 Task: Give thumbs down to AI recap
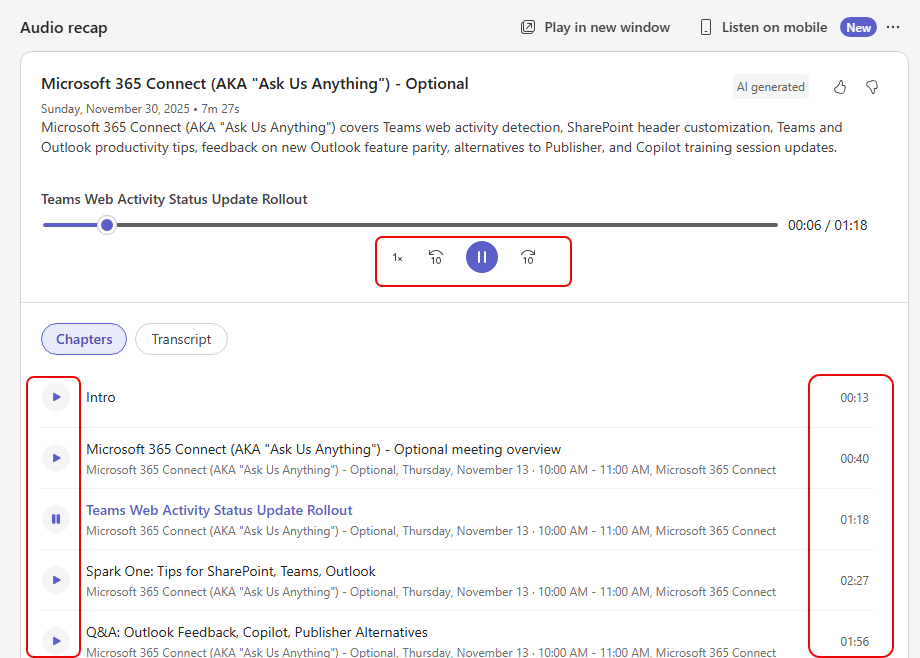click(872, 87)
